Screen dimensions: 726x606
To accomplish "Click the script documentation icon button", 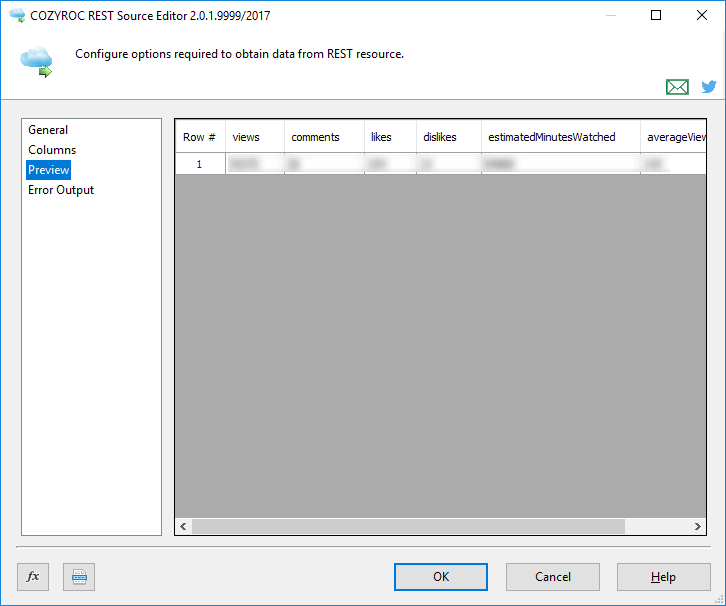I will [79, 577].
